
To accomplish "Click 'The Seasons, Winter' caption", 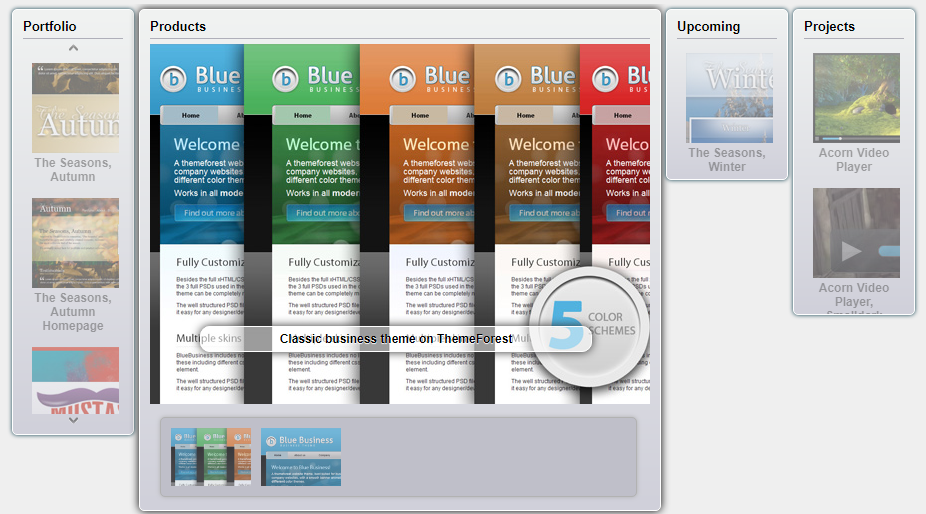I will (x=727, y=160).
